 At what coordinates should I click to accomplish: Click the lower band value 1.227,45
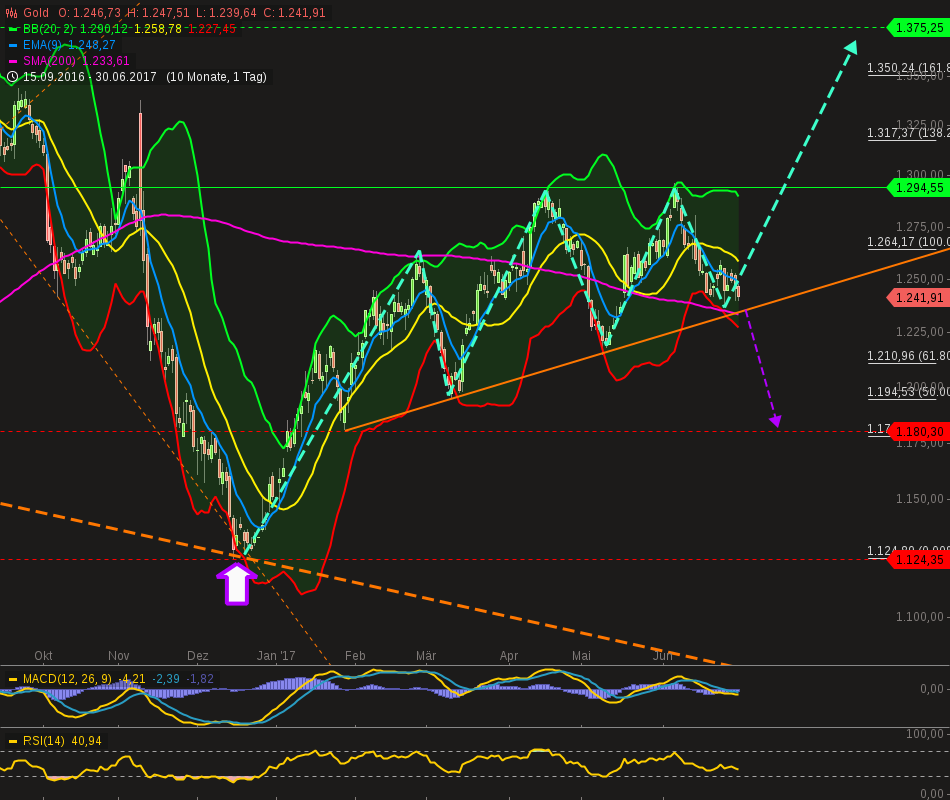[x=211, y=28]
